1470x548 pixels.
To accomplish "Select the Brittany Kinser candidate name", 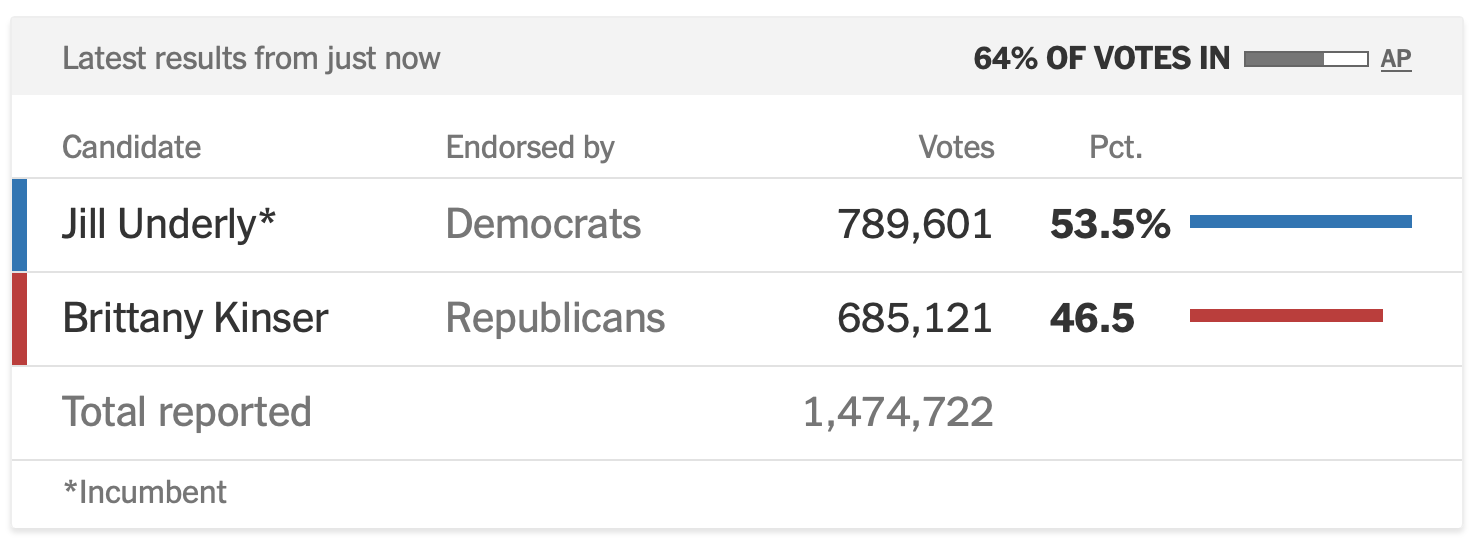I will click(x=195, y=319).
